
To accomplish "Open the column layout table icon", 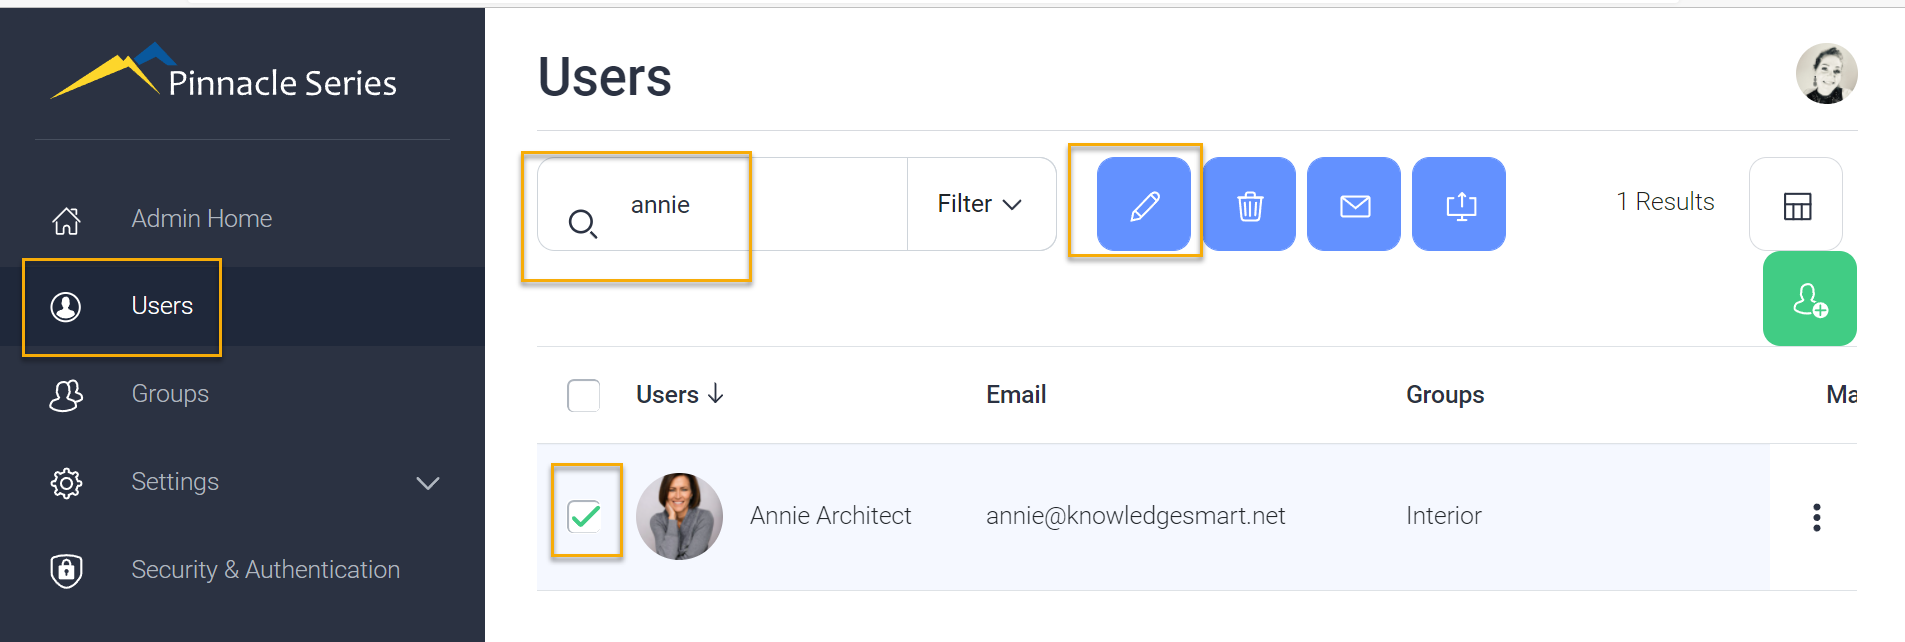I will click(1796, 204).
